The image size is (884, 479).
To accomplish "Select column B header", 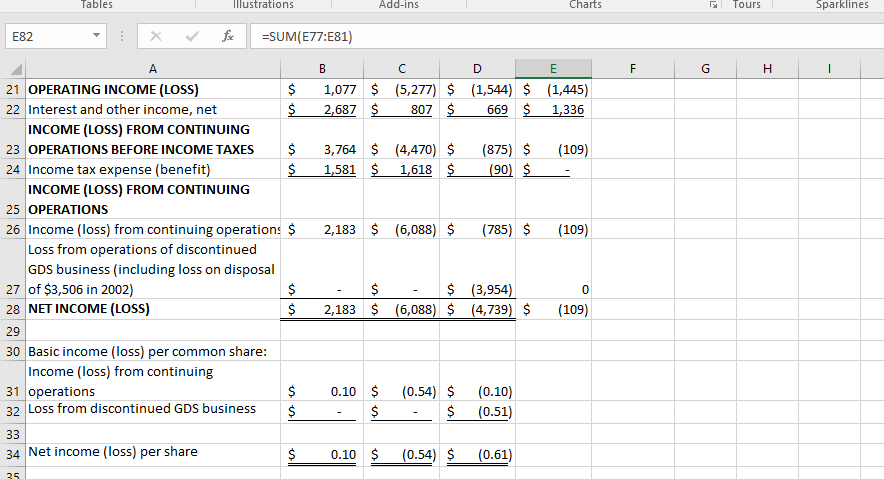I will [322, 69].
